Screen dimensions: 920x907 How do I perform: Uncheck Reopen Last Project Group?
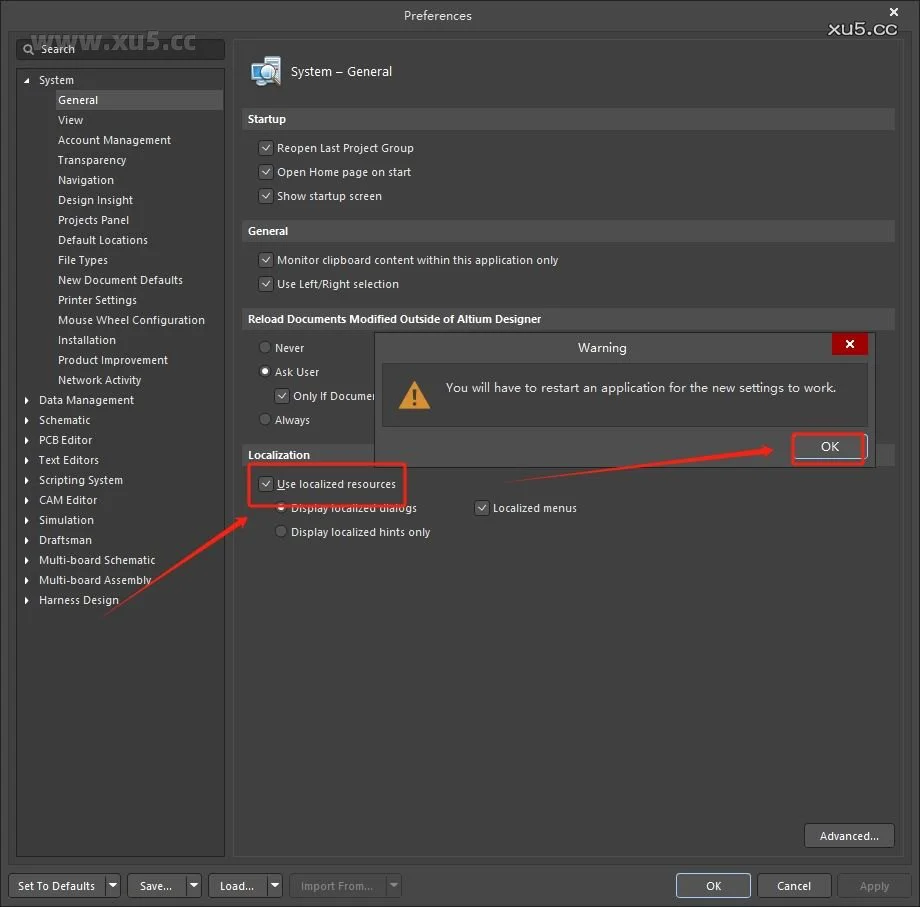(x=266, y=148)
